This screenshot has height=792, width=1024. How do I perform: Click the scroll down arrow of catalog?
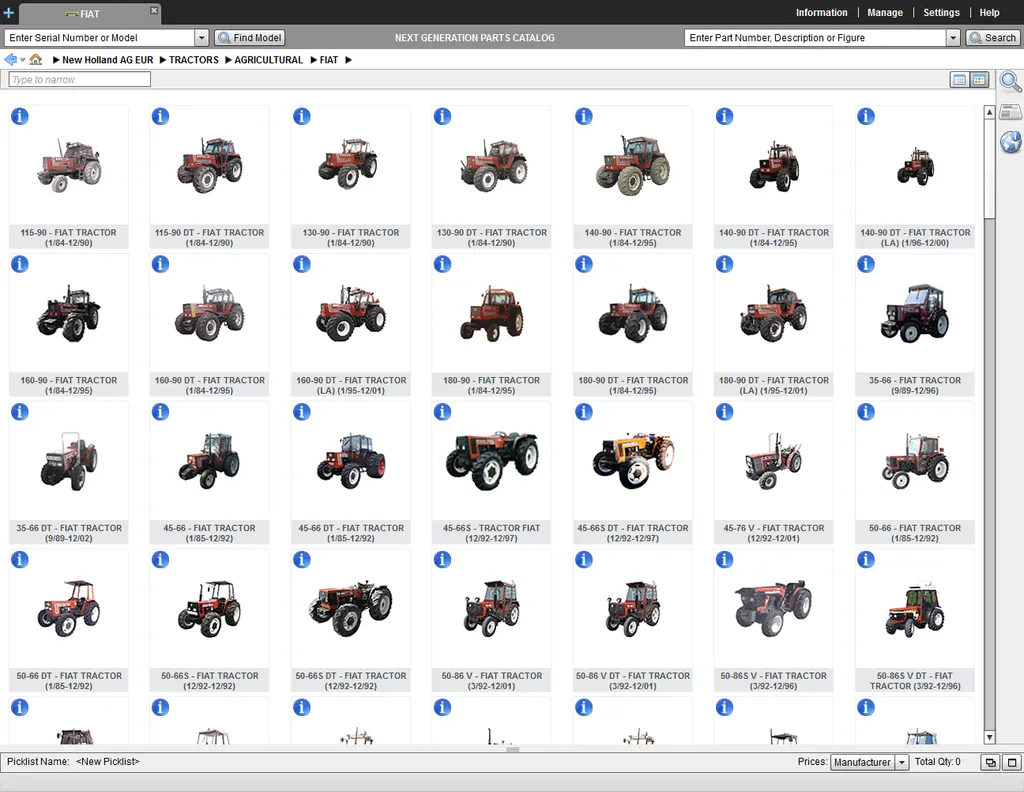989,737
